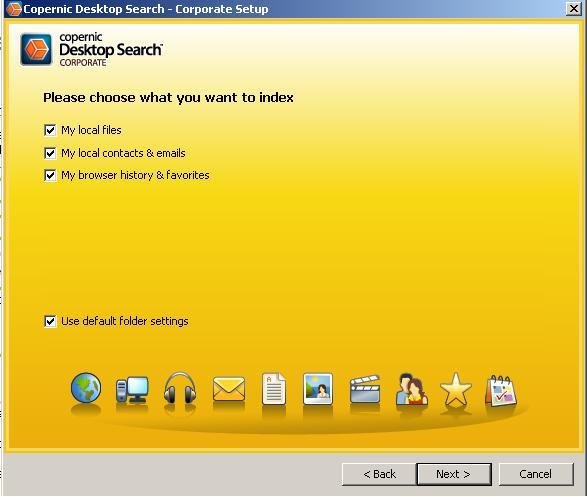The width and height of the screenshot is (587, 497).
Task: Click the star favorites icon
Action: coord(456,389)
